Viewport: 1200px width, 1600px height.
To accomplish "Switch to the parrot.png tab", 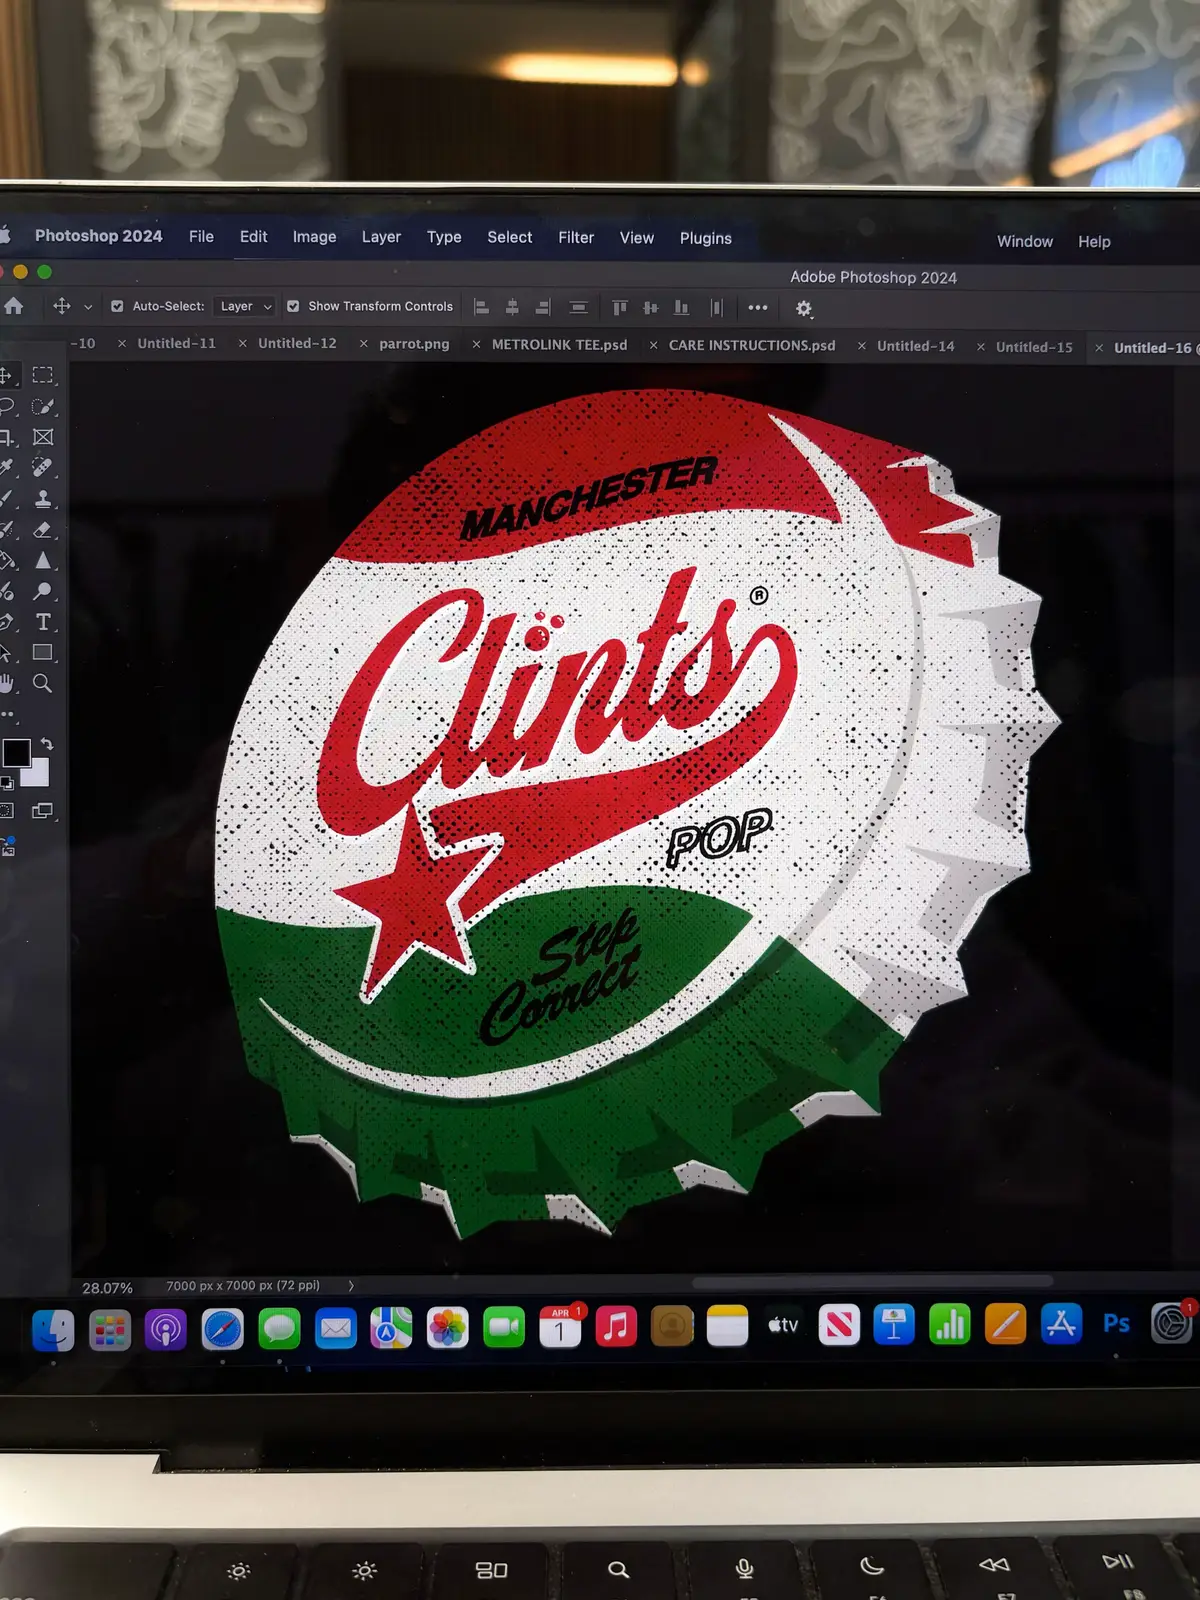I will 414,344.
